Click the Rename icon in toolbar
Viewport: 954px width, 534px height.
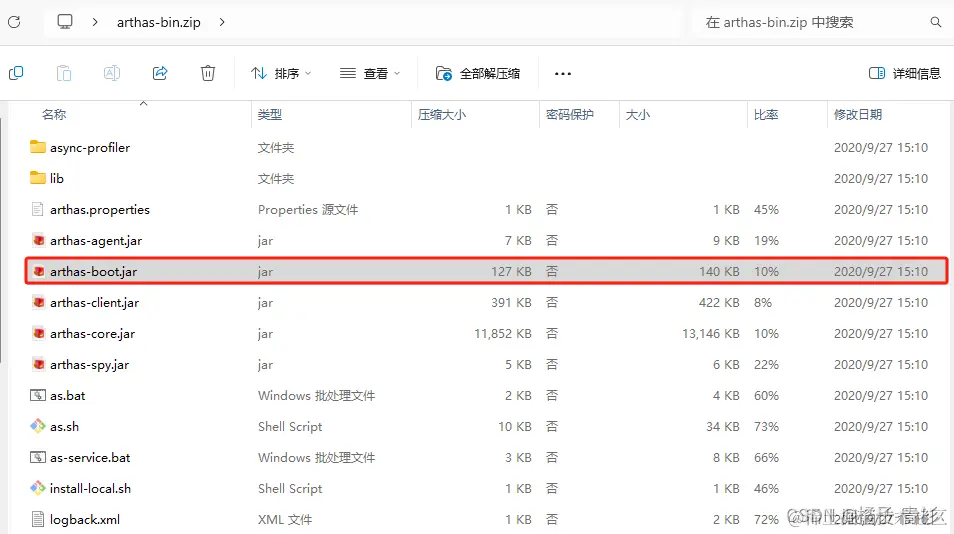(x=112, y=74)
